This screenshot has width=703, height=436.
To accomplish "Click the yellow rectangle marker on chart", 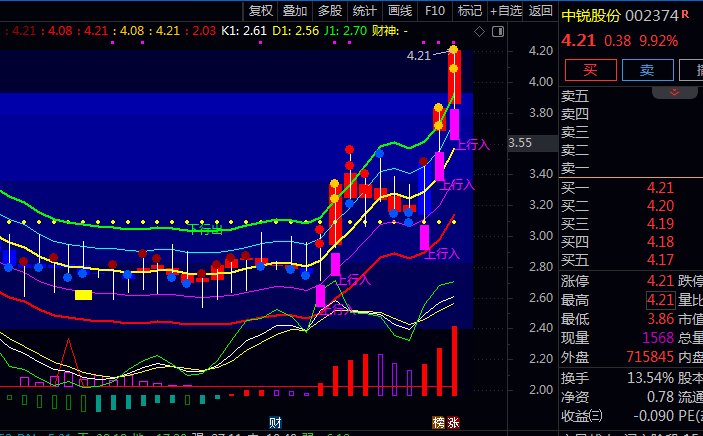I will click(83, 295).
